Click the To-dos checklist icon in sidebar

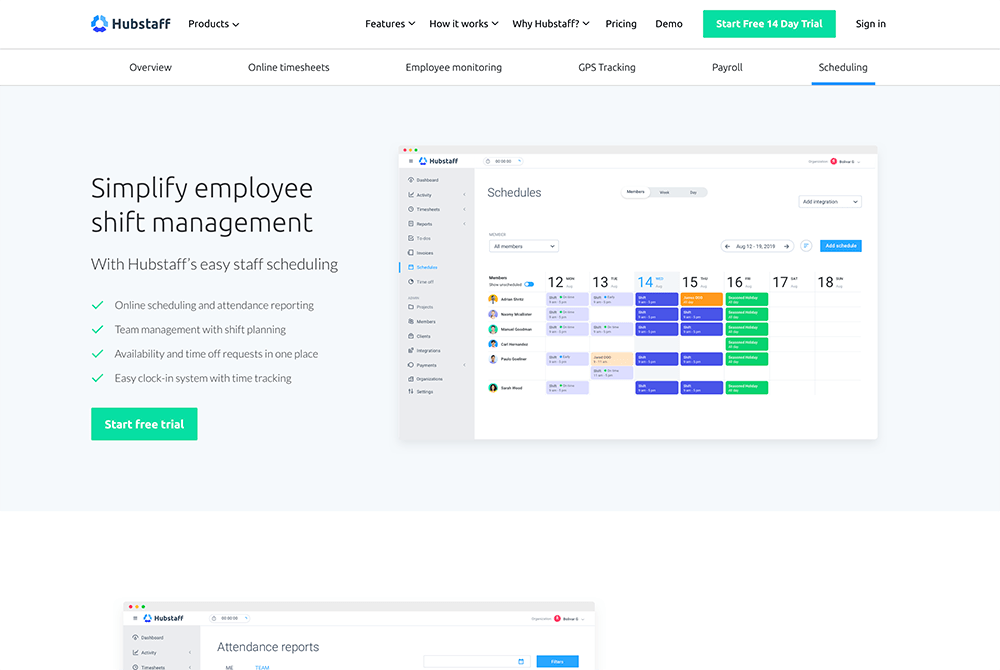[411, 238]
